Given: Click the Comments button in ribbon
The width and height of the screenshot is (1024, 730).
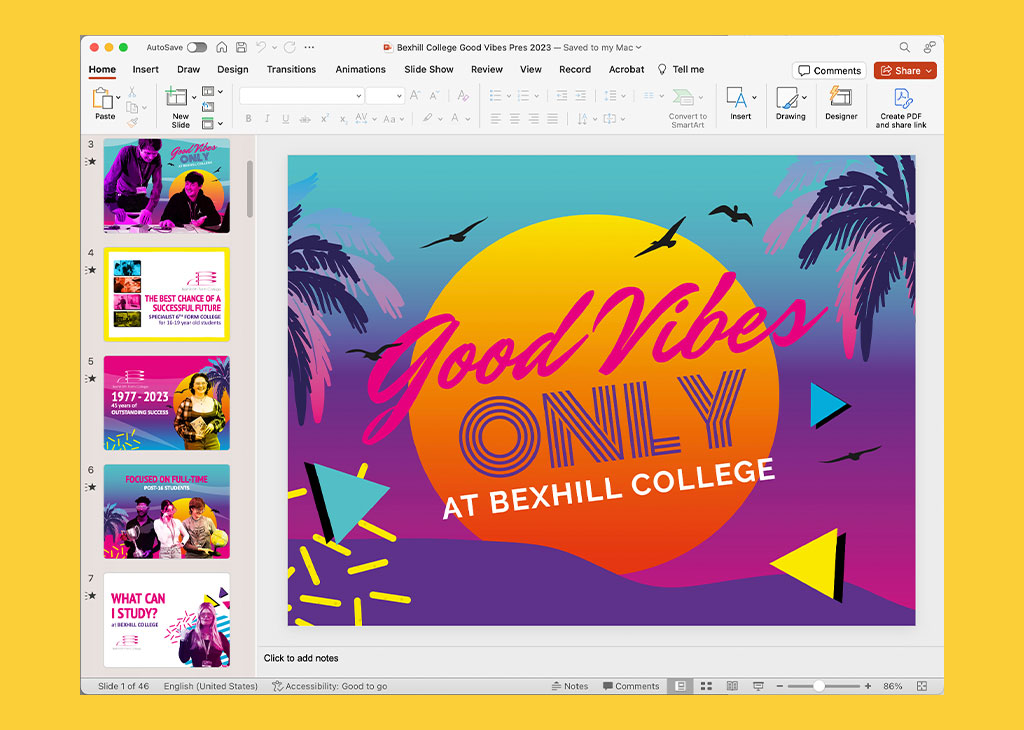Looking at the screenshot, I should click(829, 71).
